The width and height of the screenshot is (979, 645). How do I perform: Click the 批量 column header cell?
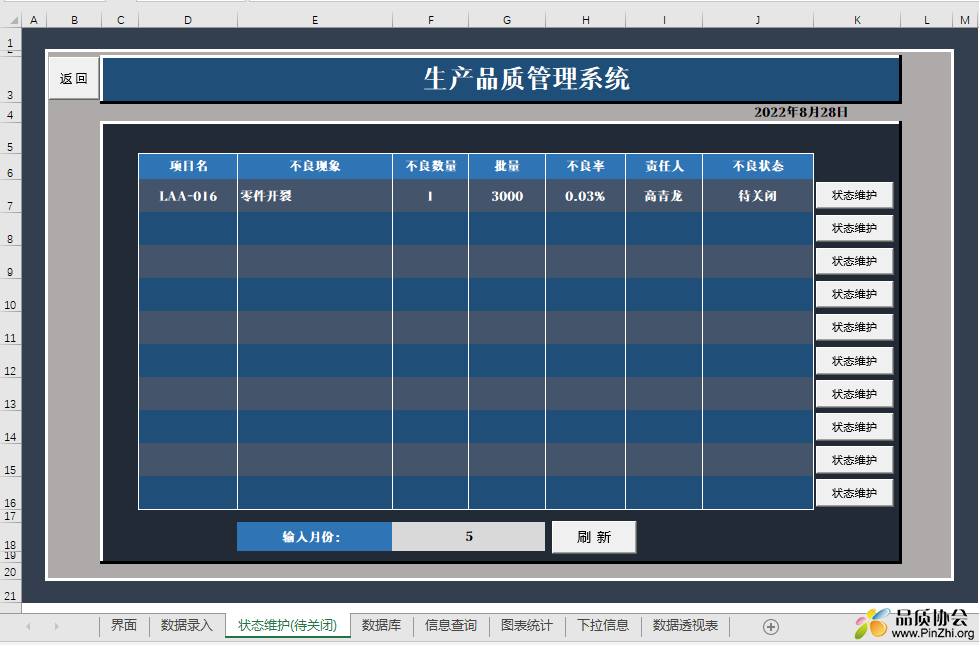coord(506,166)
